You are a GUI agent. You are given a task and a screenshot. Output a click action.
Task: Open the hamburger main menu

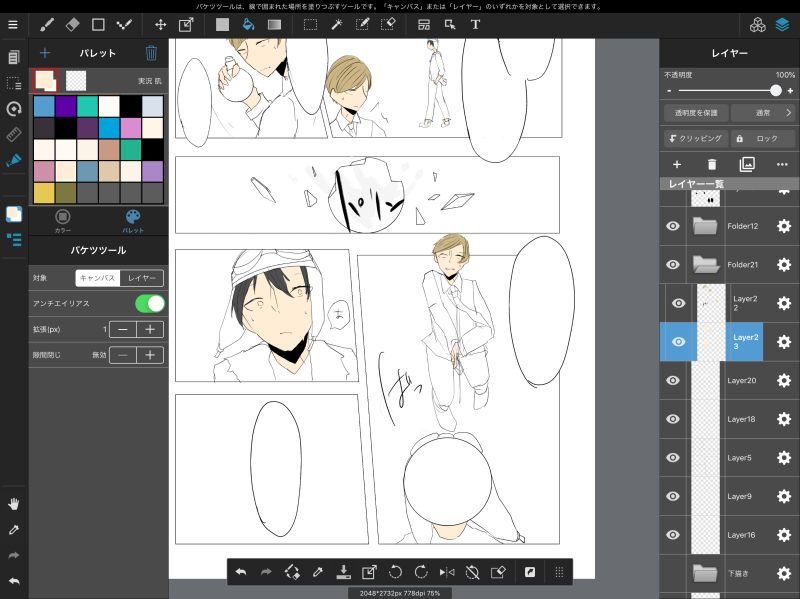coord(13,24)
